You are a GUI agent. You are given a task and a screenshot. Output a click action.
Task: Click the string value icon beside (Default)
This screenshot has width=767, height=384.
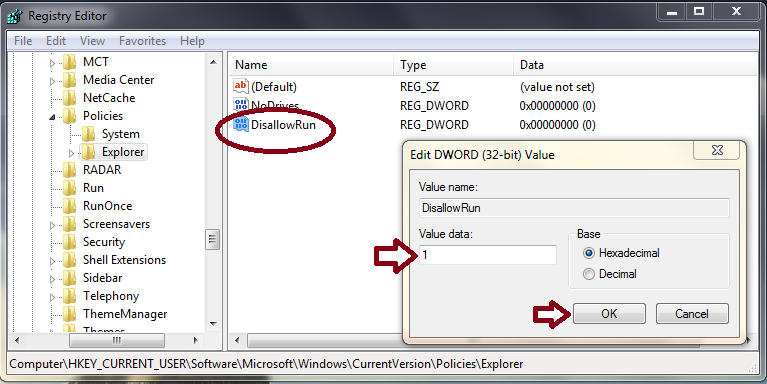tap(241, 87)
